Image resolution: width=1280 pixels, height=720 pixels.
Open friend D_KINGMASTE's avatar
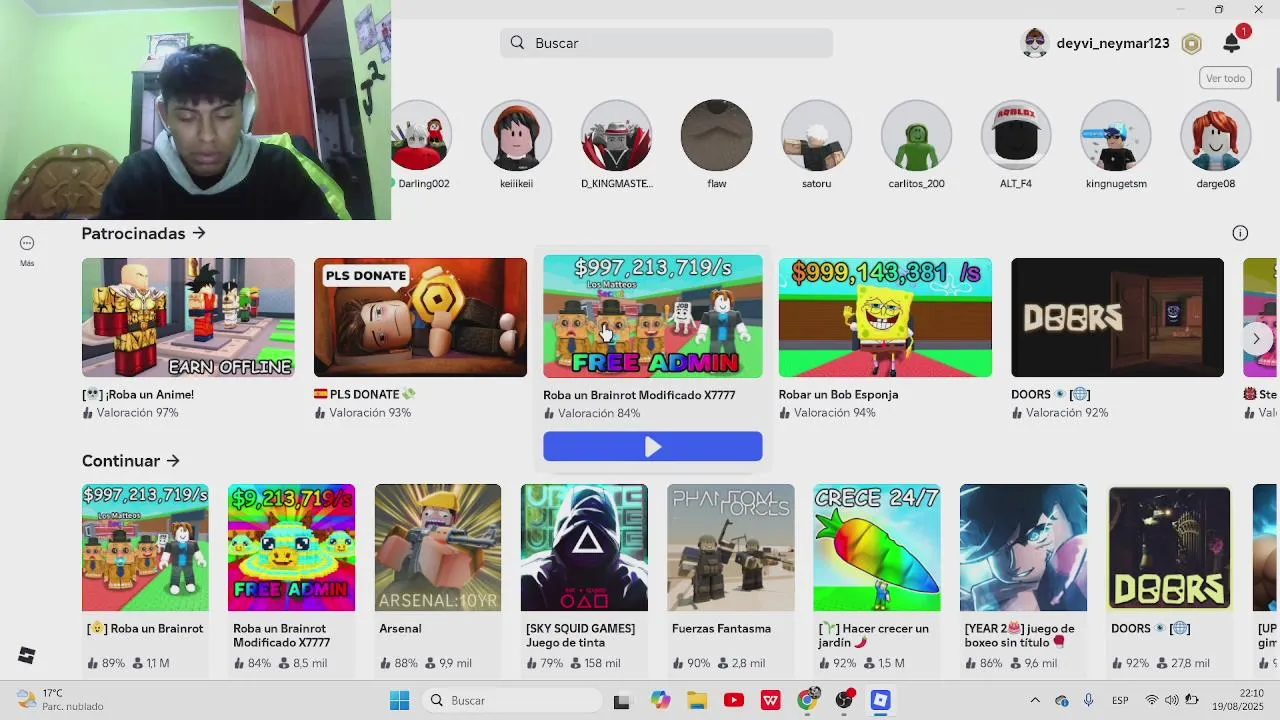(x=617, y=135)
